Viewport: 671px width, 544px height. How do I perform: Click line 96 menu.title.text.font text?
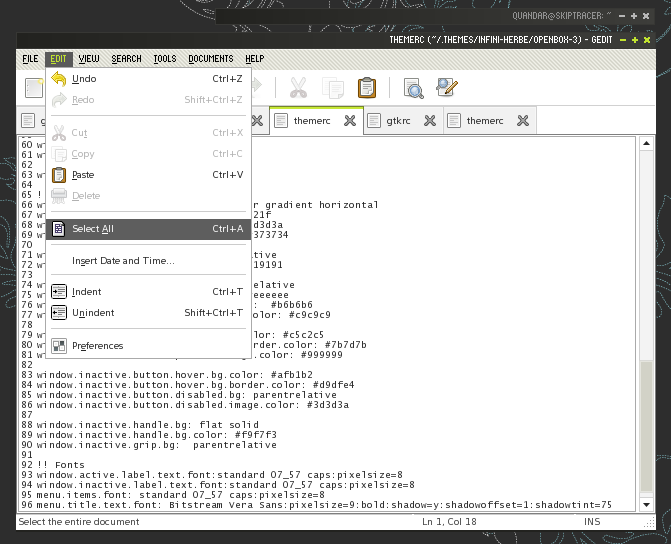coord(324,505)
